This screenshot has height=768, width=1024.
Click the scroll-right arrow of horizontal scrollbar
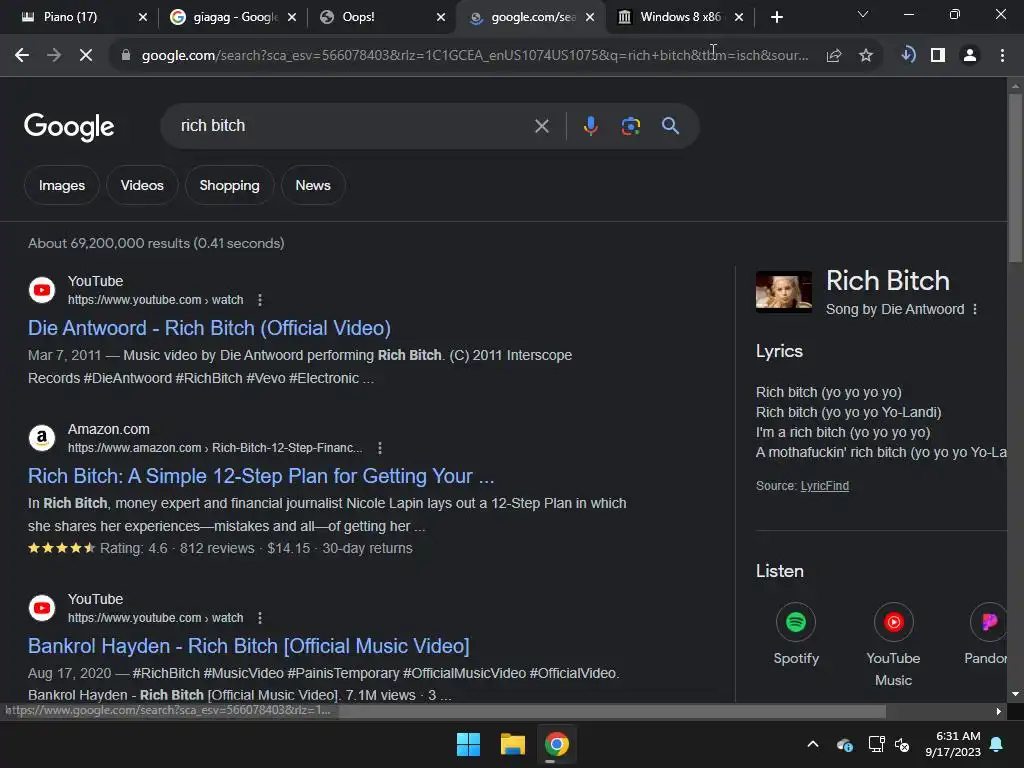[x=999, y=711]
